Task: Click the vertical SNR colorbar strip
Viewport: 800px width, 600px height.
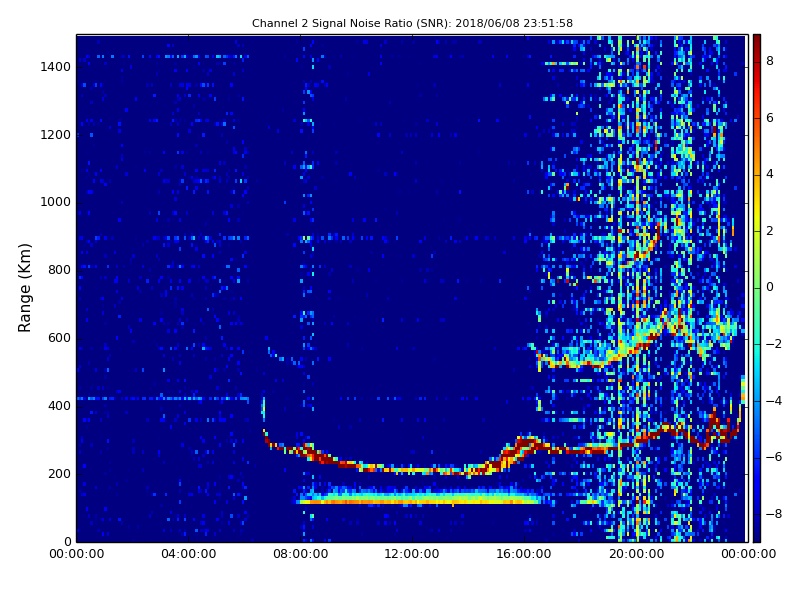Action: [757, 288]
